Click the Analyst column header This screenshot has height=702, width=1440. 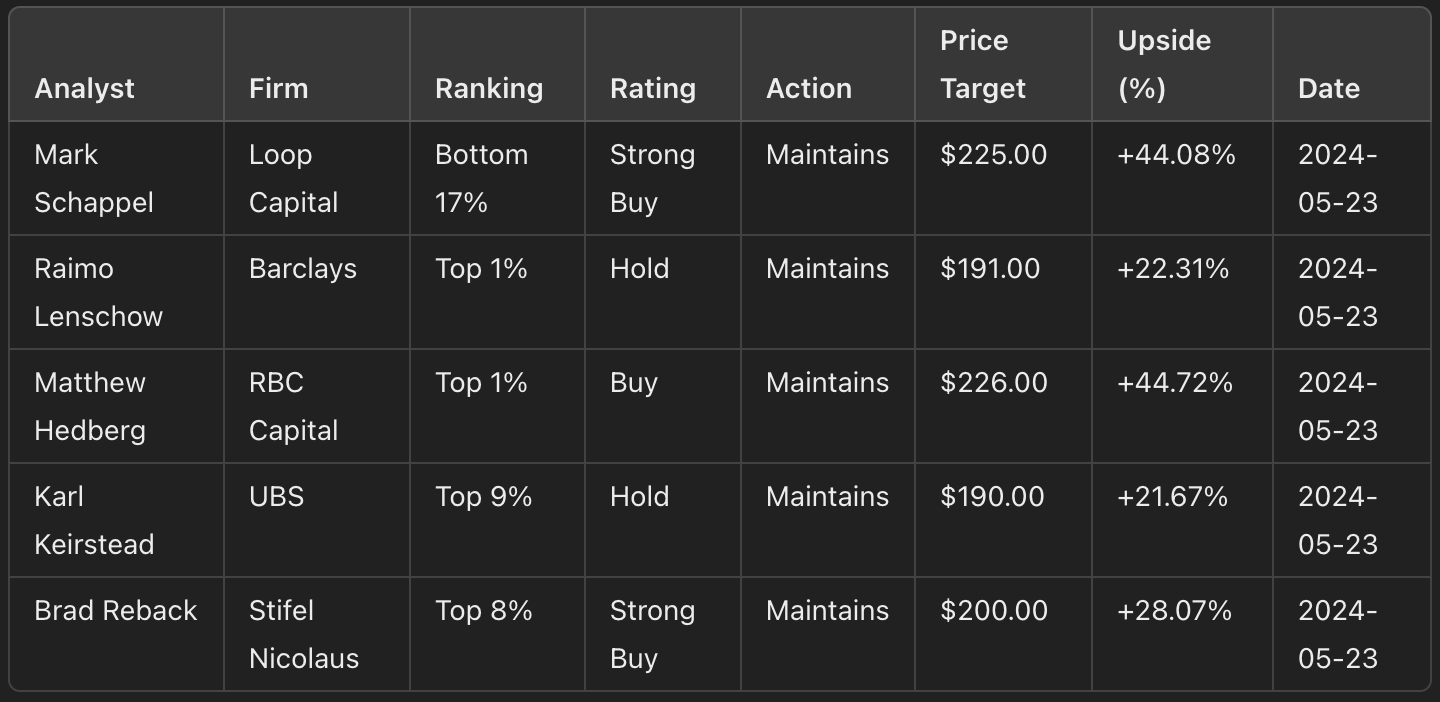pos(84,88)
